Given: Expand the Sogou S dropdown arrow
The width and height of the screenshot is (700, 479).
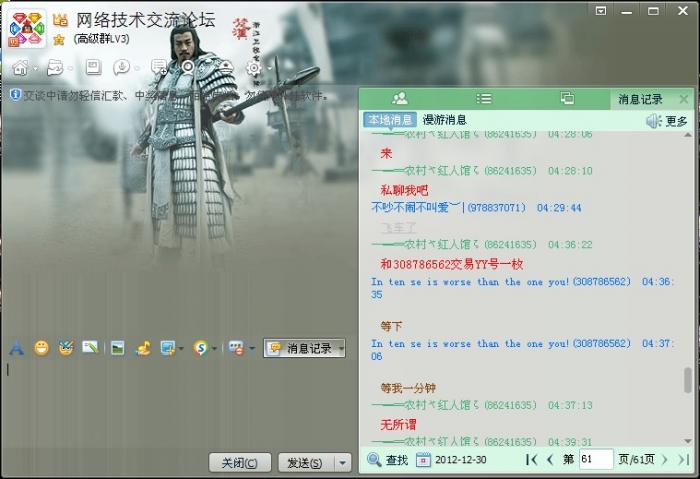Looking at the screenshot, I should (x=214, y=349).
